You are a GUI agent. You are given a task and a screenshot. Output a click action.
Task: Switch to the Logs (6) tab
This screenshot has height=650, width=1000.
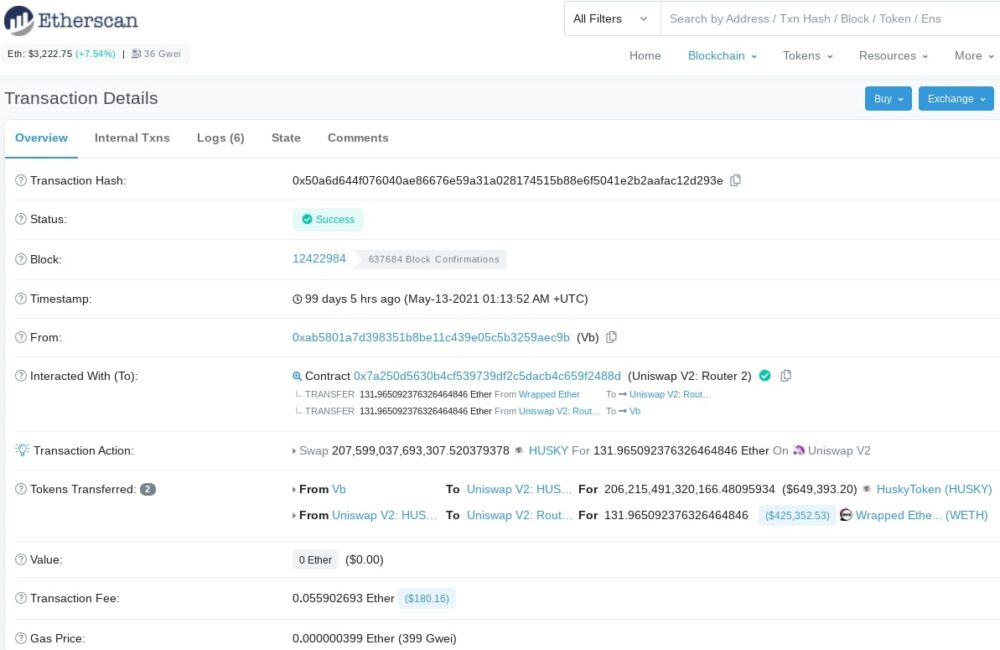tap(220, 138)
